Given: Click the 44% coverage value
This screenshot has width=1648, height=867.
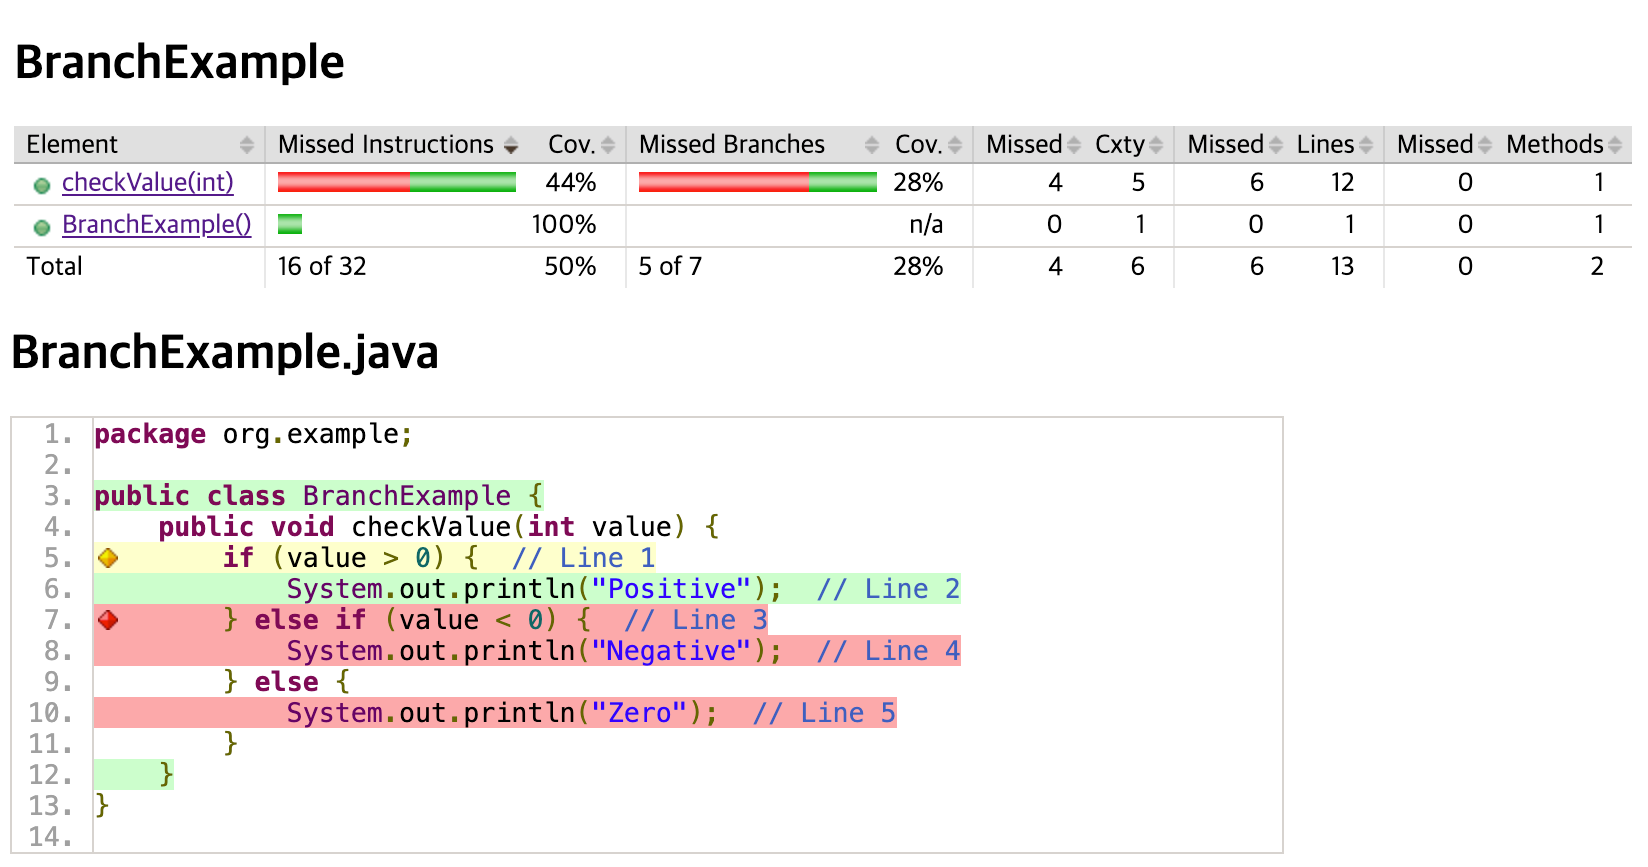Looking at the screenshot, I should coord(571,182).
